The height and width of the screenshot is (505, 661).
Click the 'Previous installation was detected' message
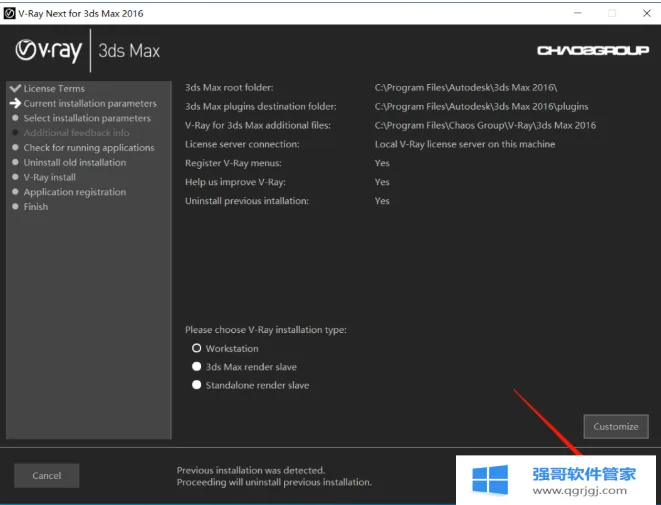pyautogui.click(x=251, y=470)
